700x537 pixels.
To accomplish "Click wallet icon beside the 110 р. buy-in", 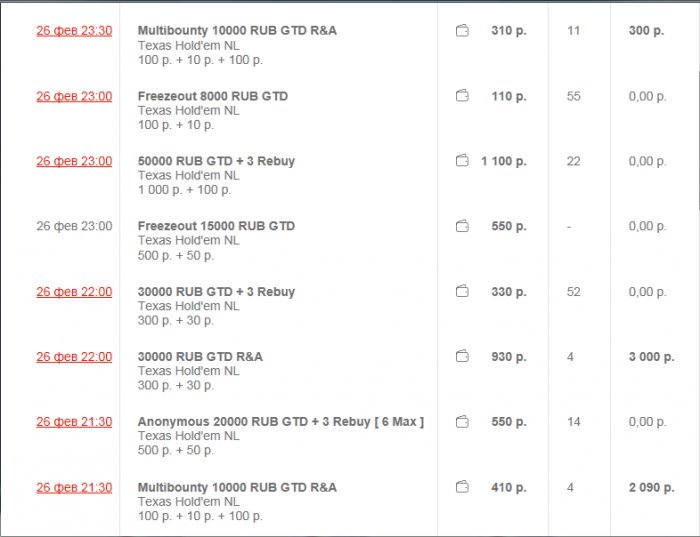I will 462,96.
